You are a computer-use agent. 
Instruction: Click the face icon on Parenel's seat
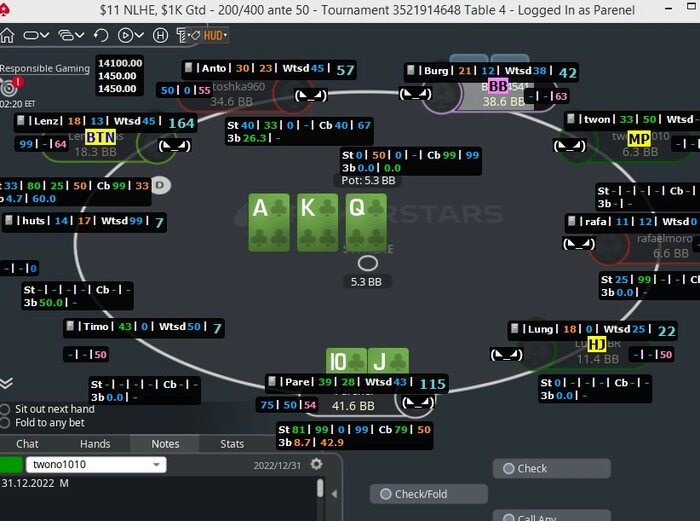417,403
